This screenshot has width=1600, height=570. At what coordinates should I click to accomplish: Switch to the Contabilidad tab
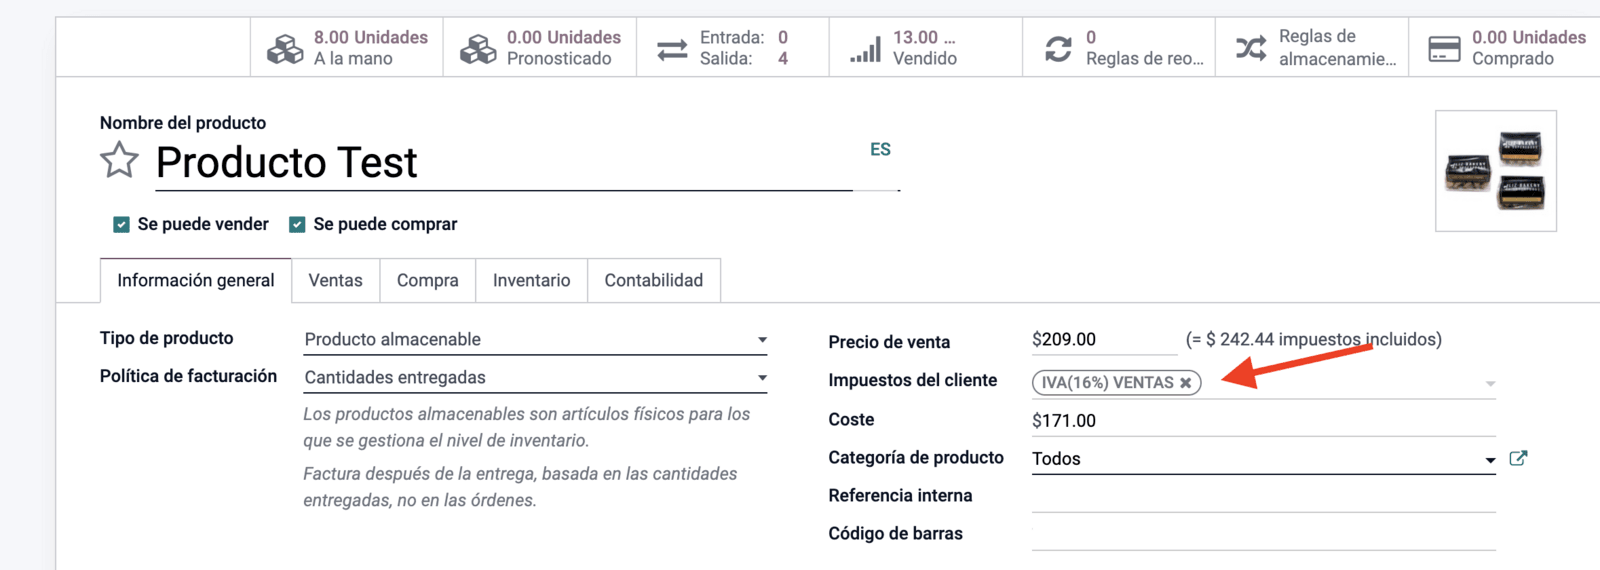point(654,280)
